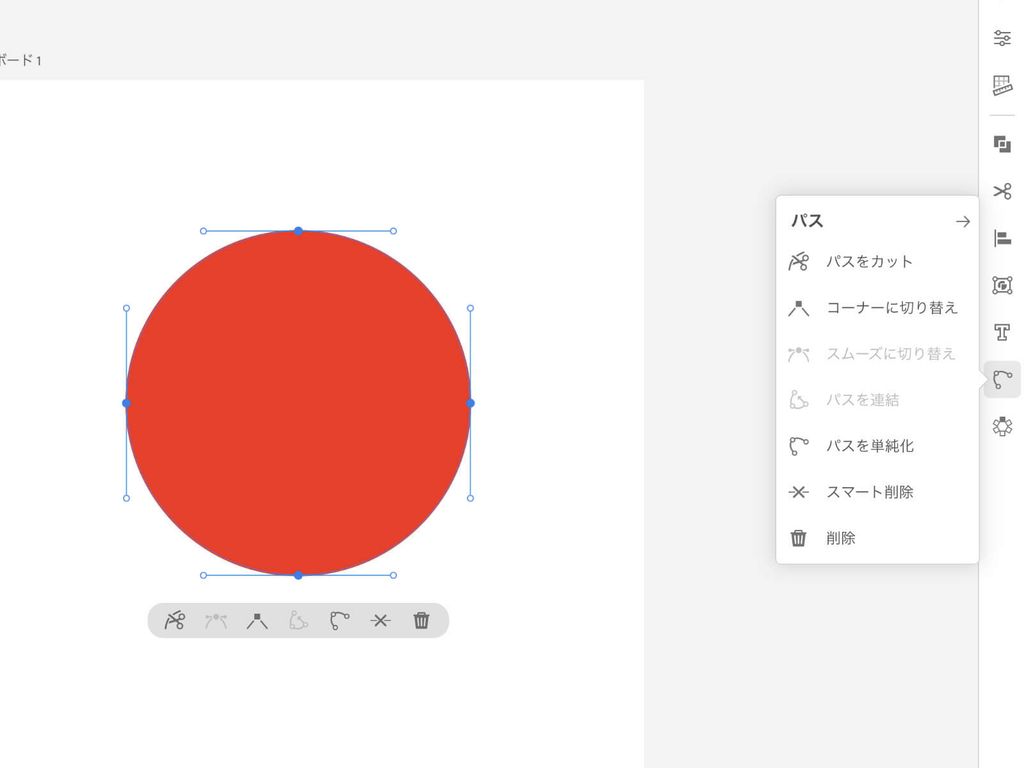Open the Object transform panel icon
The height and width of the screenshot is (768, 1024).
coord(1002,285)
